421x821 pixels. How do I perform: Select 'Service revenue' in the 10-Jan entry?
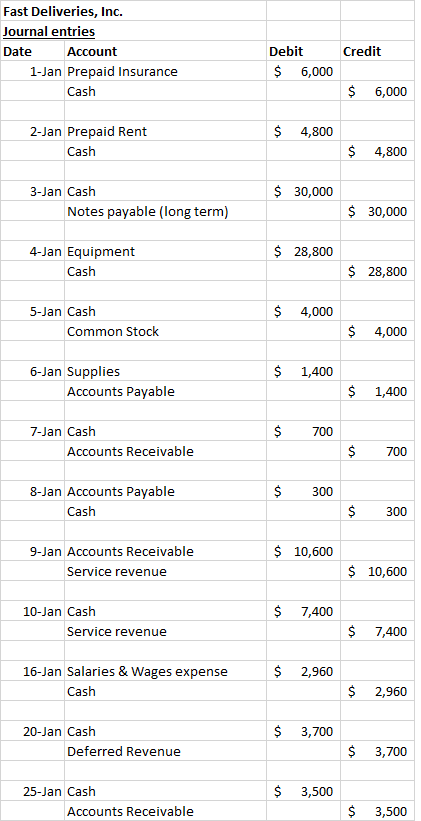coord(165,631)
